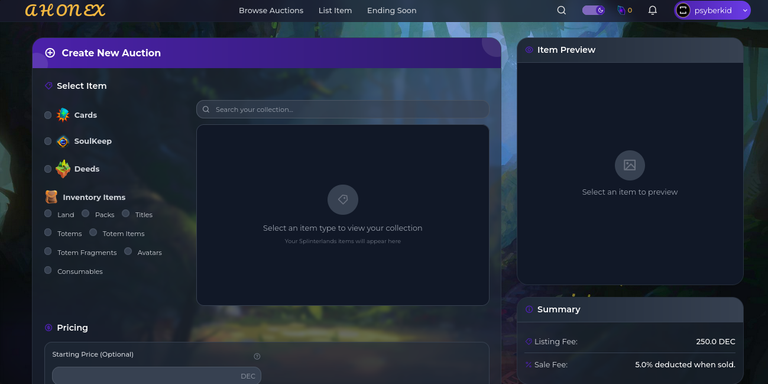Click the eye icon beside Item Preview
The image size is (768, 384).
point(529,50)
